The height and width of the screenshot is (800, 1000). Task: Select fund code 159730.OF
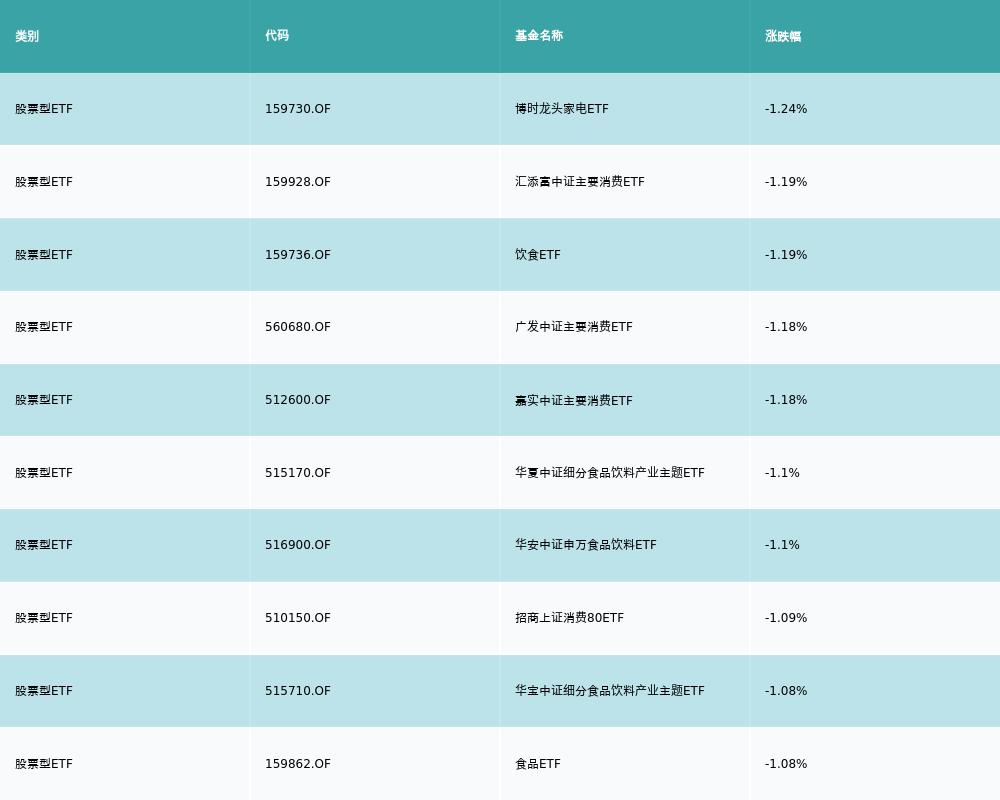click(x=298, y=109)
